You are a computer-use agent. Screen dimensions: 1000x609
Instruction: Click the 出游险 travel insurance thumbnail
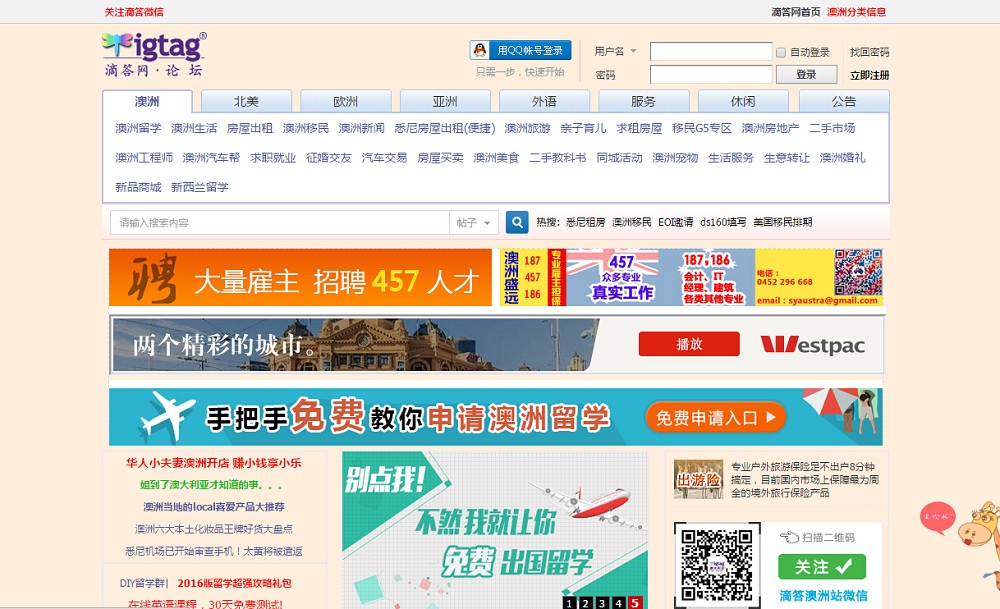point(698,479)
